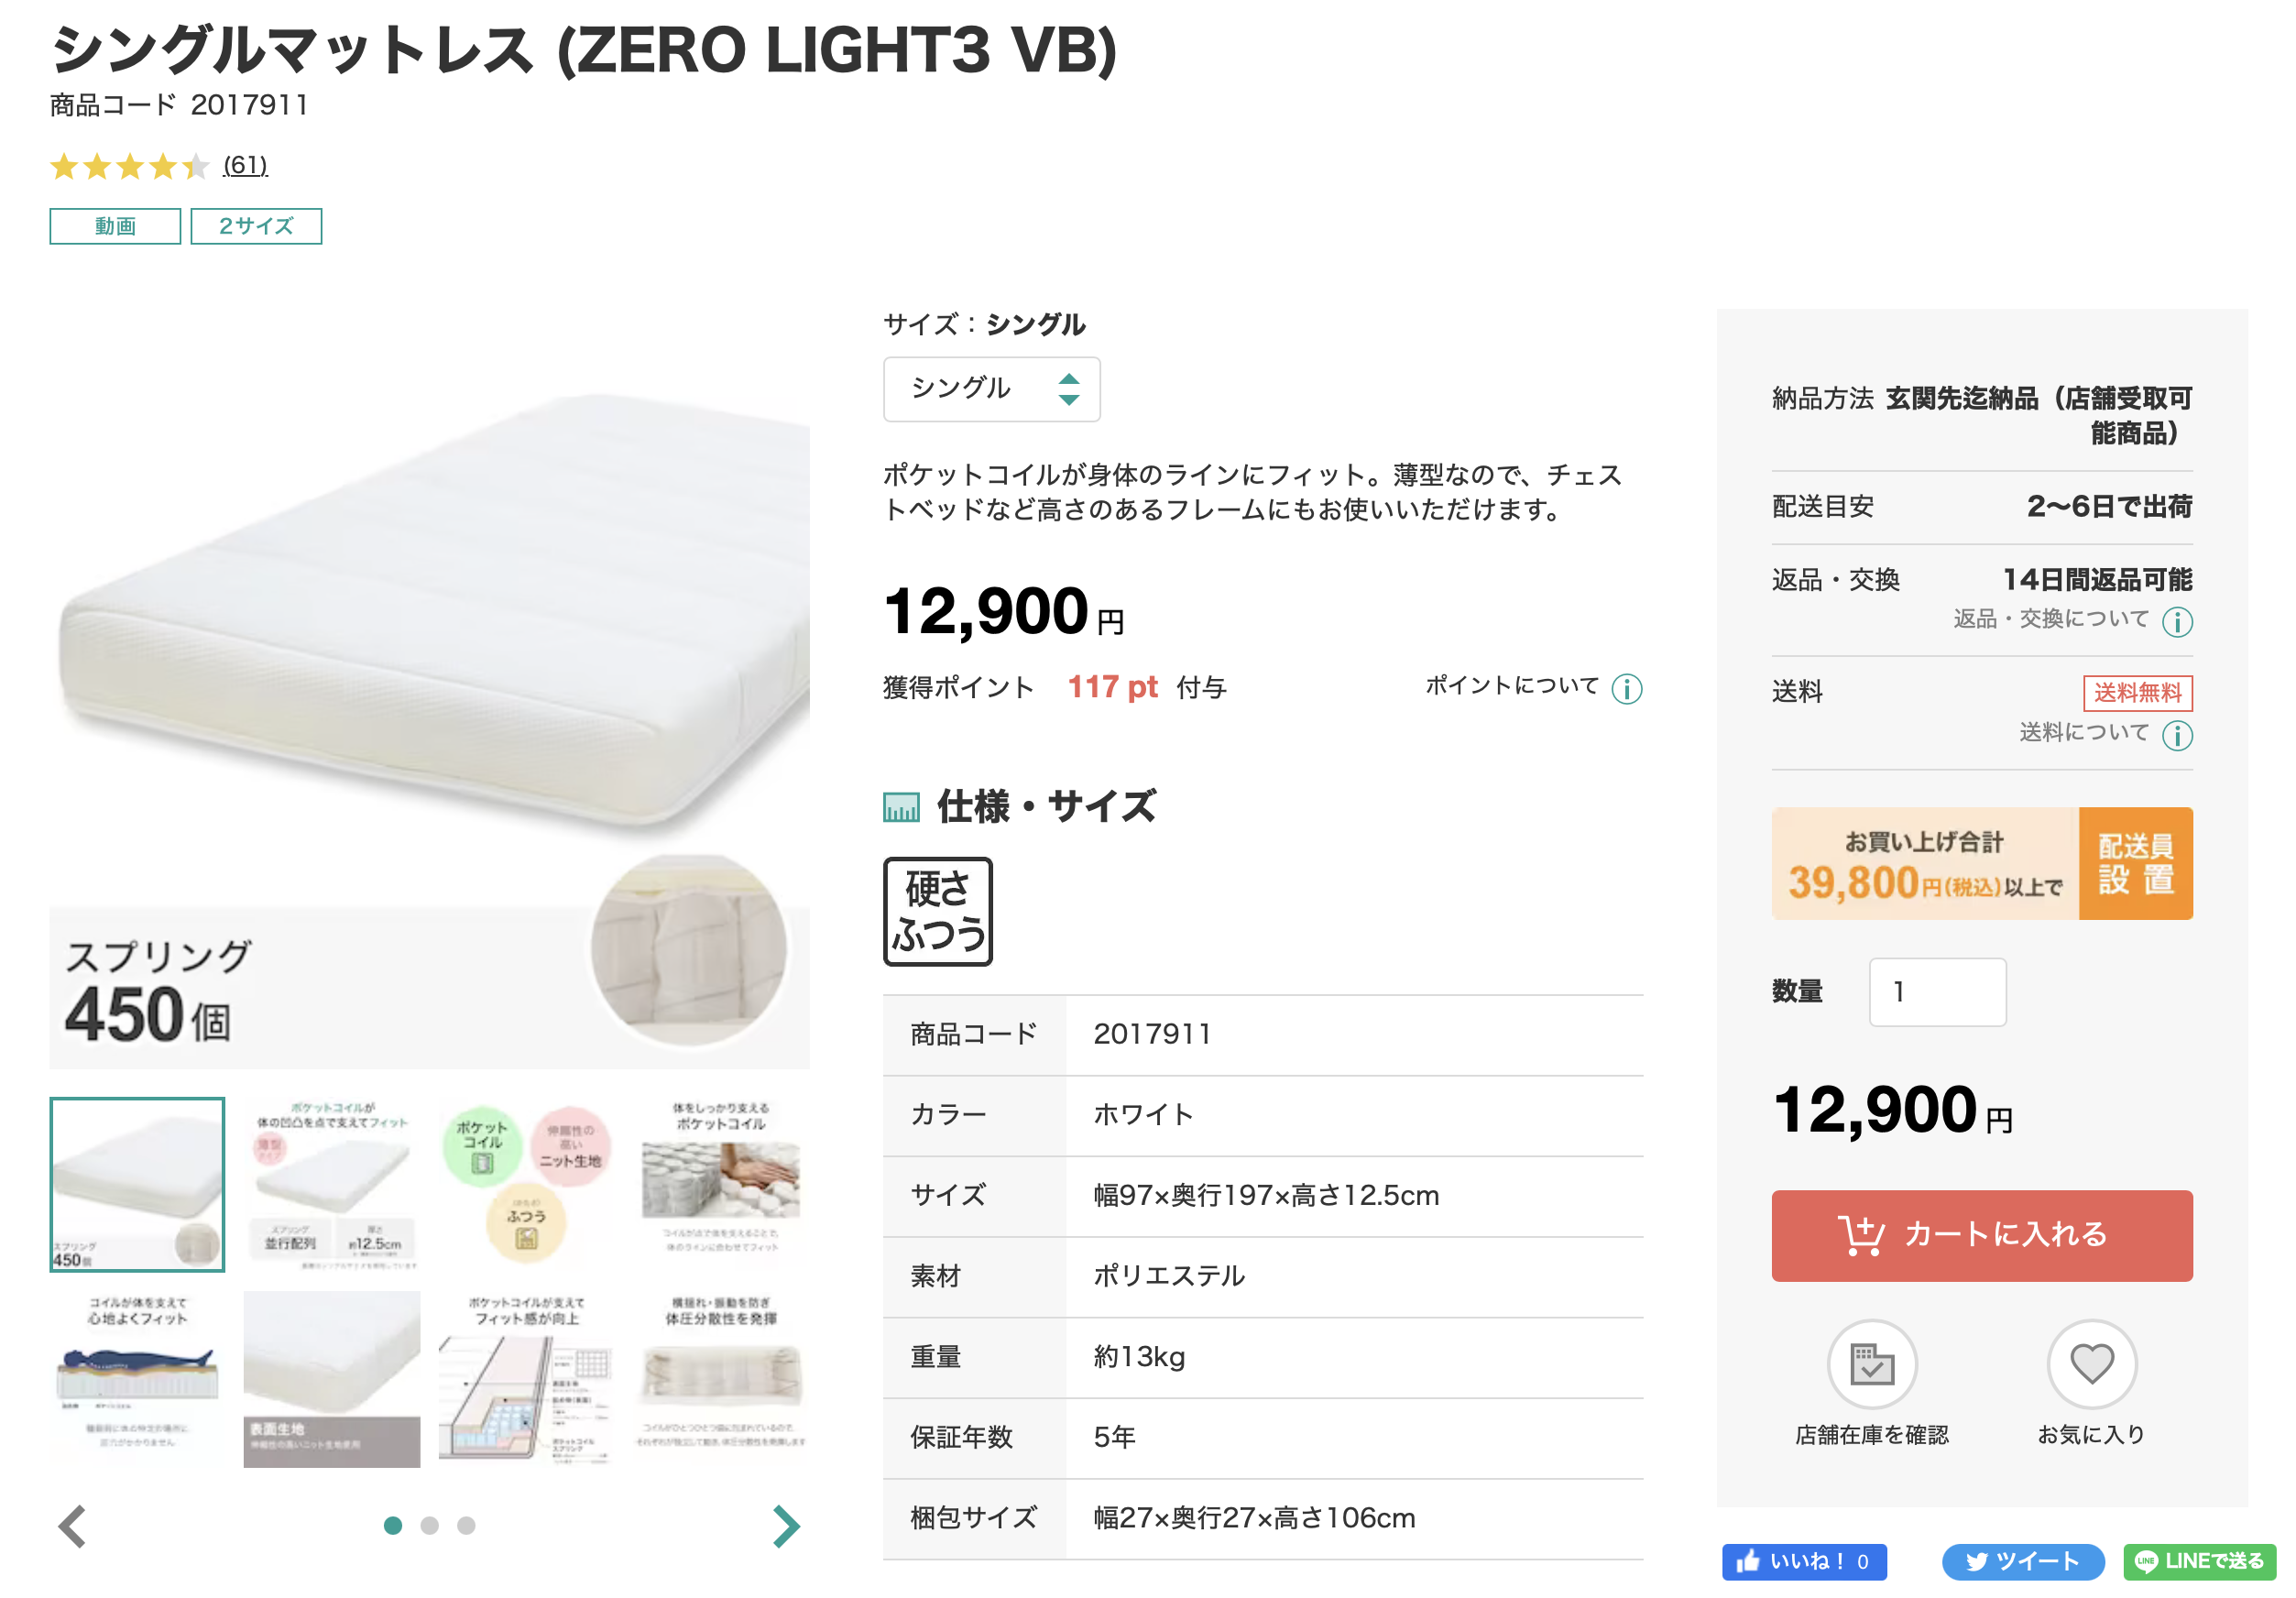Click the 2サイズ tag

[x=256, y=226]
